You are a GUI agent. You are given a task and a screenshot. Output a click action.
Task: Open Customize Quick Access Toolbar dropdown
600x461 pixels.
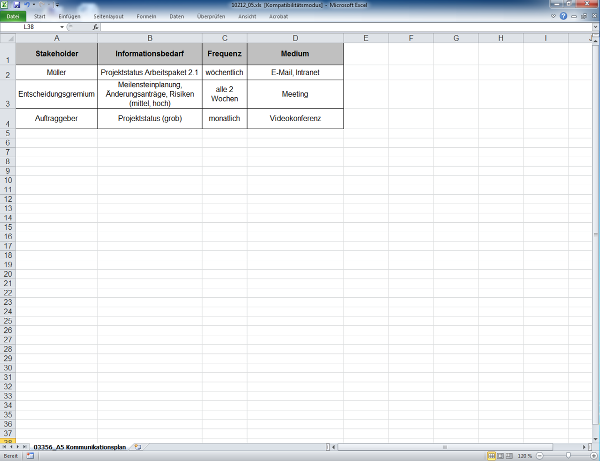click(x=57, y=5)
